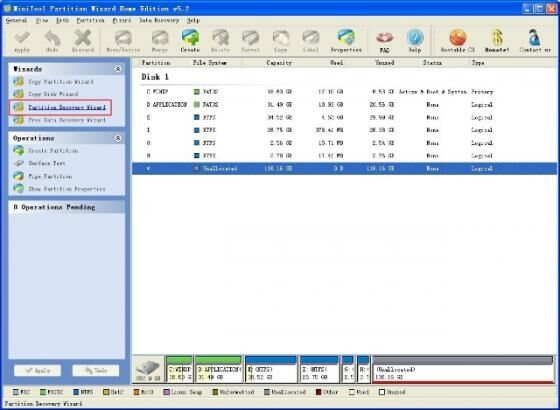
Task: Click the Status column header
Action: click(x=432, y=63)
